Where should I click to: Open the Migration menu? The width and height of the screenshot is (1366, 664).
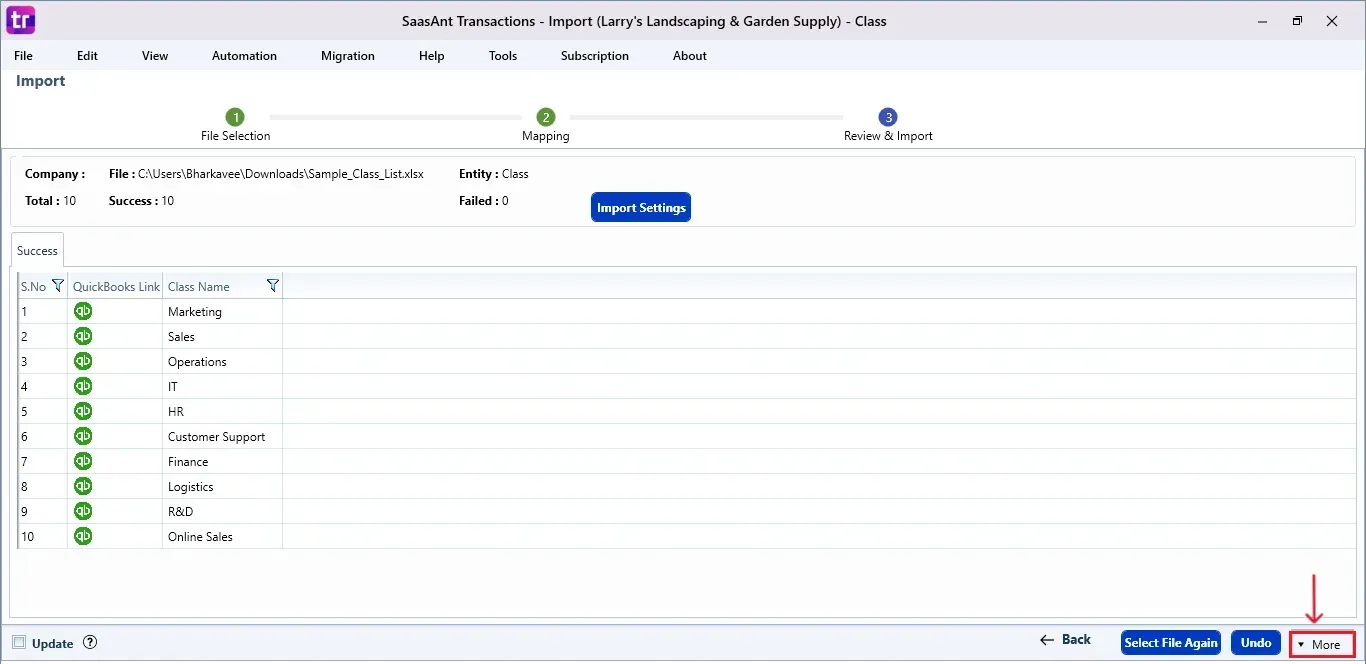(x=348, y=56)
